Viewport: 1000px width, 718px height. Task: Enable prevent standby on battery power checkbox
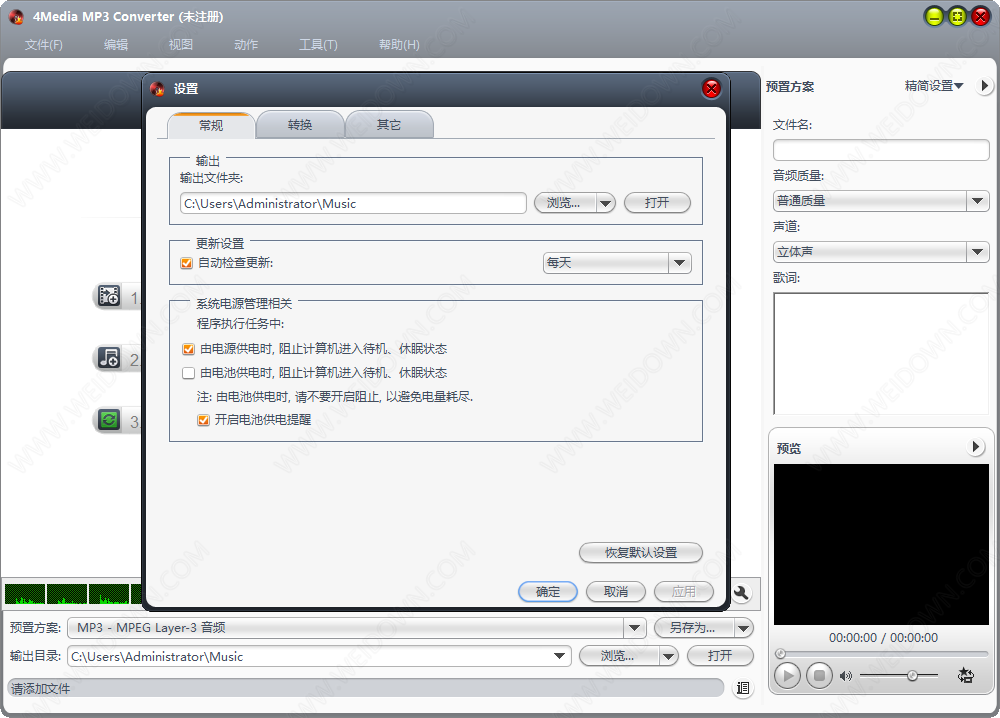click(188, 373)
